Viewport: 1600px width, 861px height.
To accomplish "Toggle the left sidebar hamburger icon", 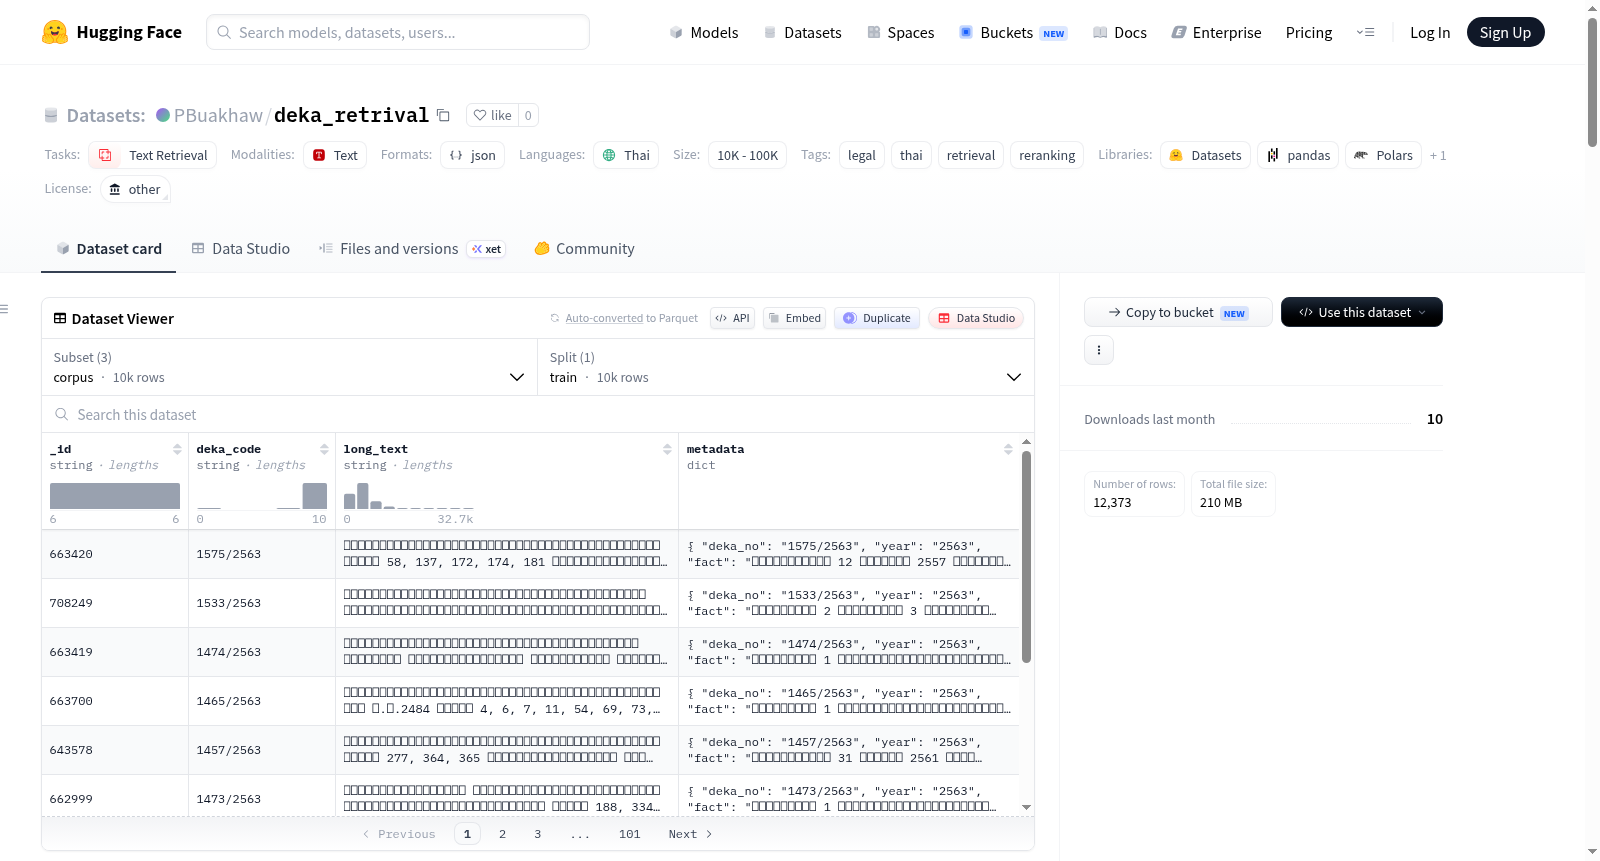I will tap(5, 309).
